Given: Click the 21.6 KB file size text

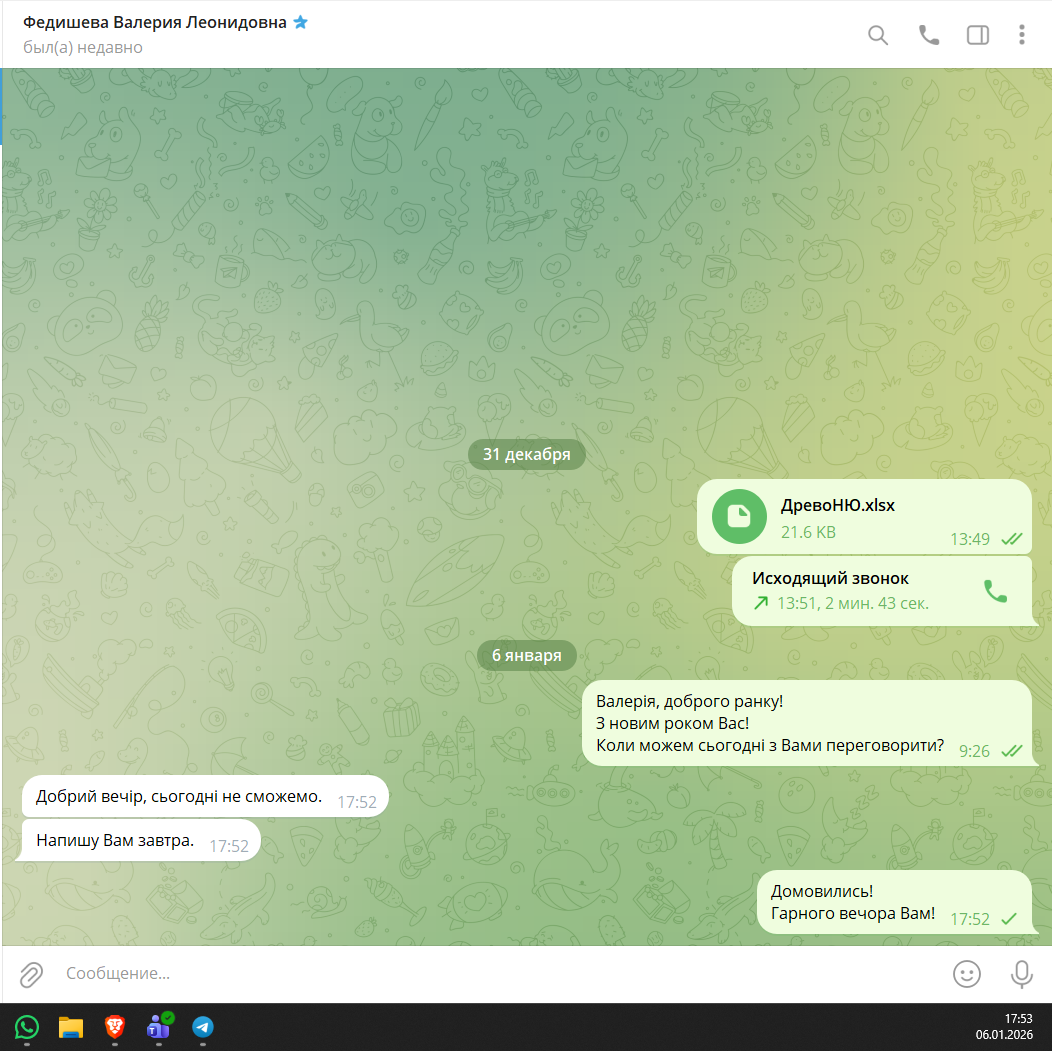Looking at the screenshot, I should (808, 533).
